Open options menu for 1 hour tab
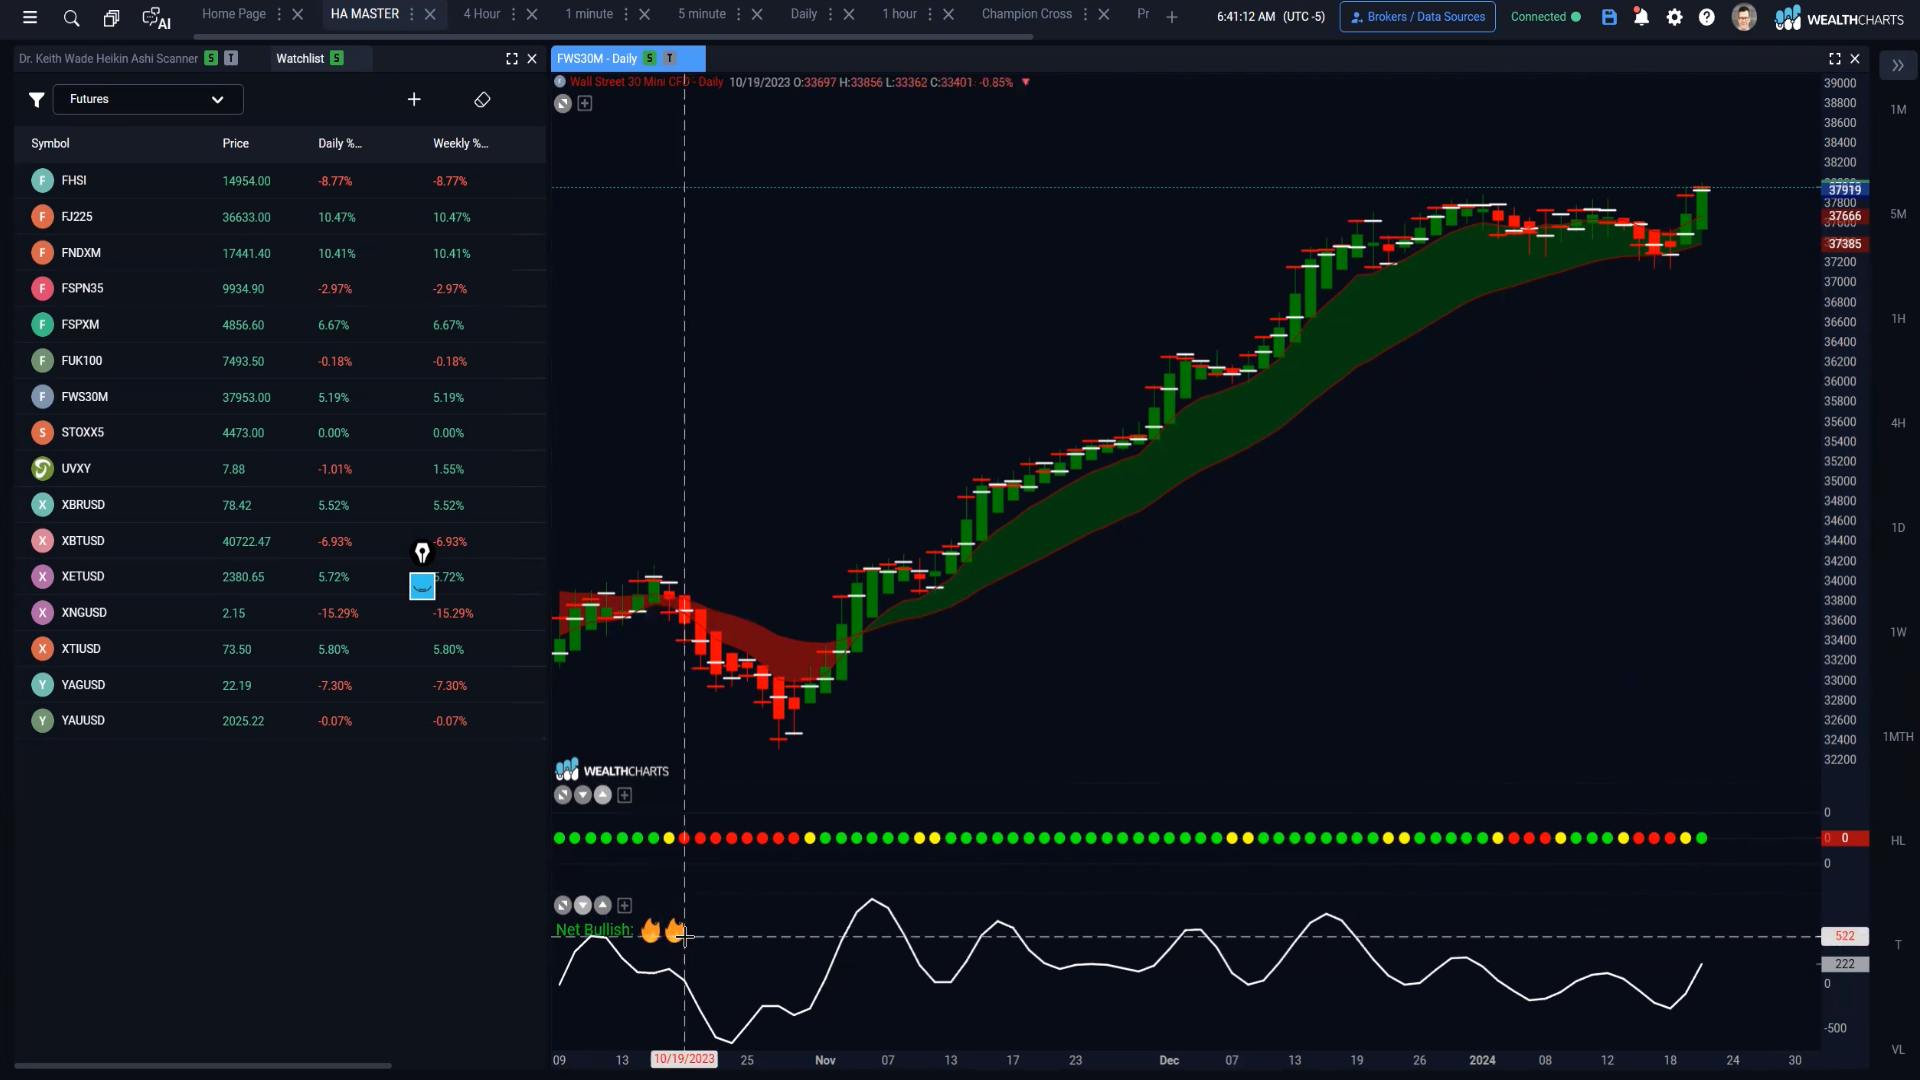1920x1080 pixels. 931,14
